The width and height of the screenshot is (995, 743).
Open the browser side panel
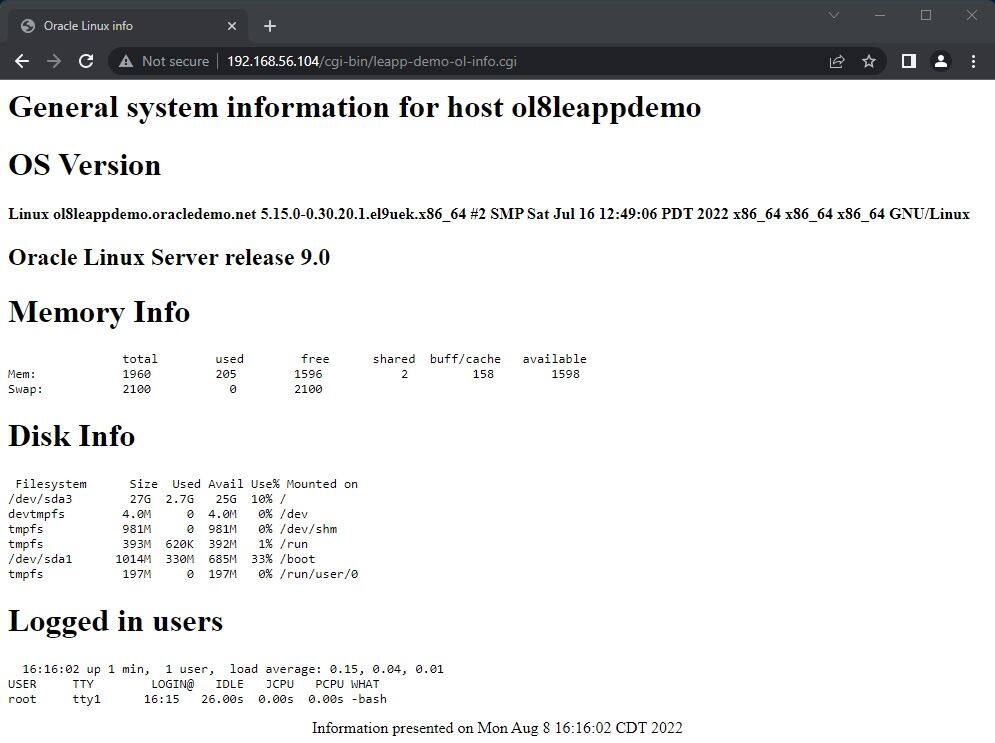[908, 61]
